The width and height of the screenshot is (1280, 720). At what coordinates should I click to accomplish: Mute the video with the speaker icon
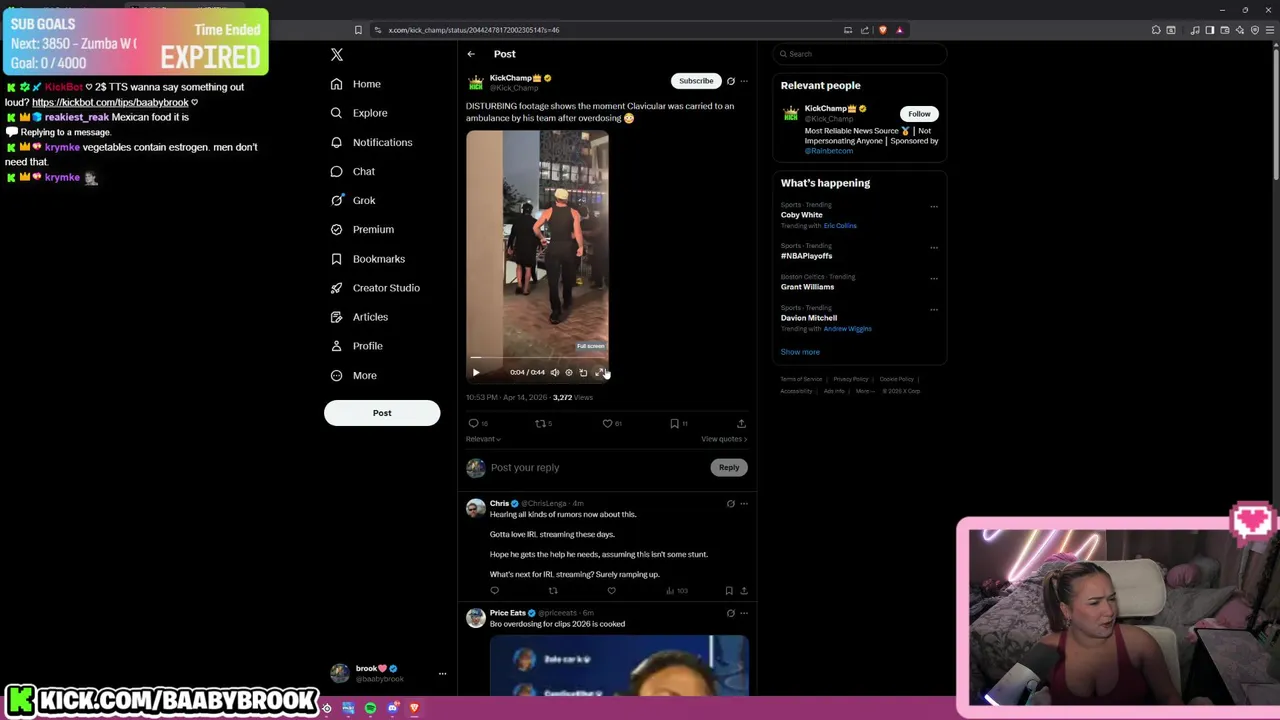point(555,372)
